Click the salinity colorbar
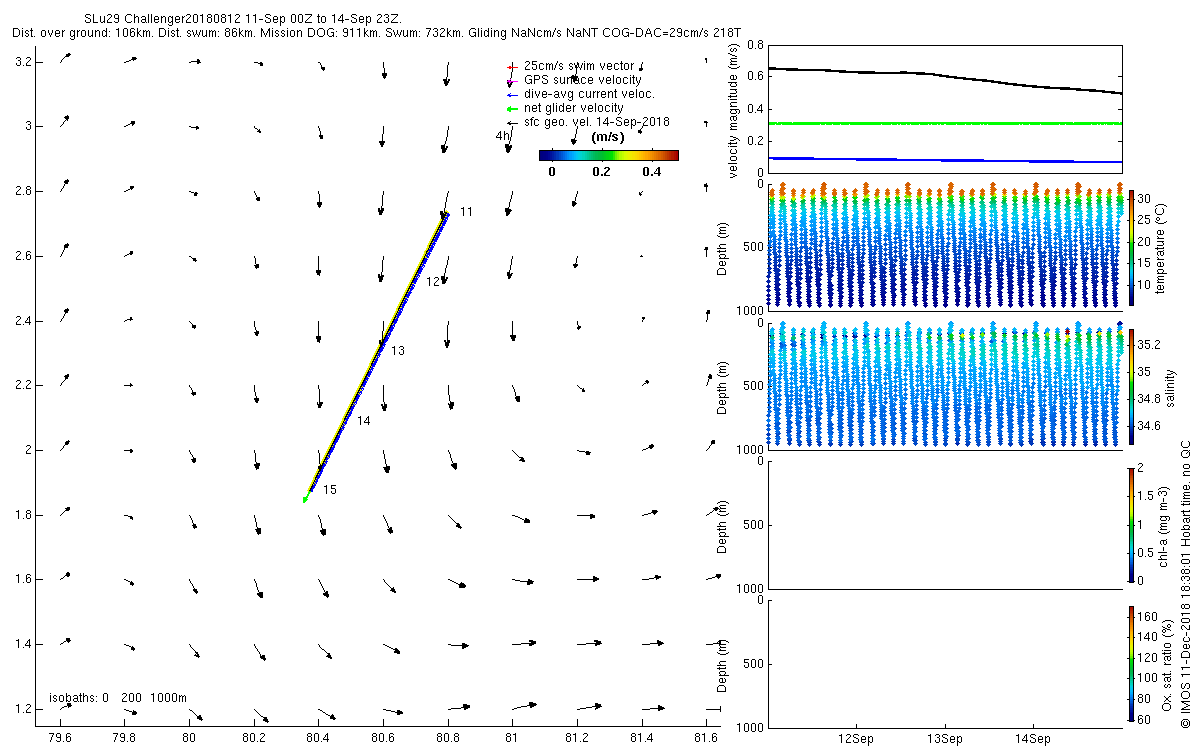The width and height of the screenshot is (1200, 750). [x=1132, y=383]
